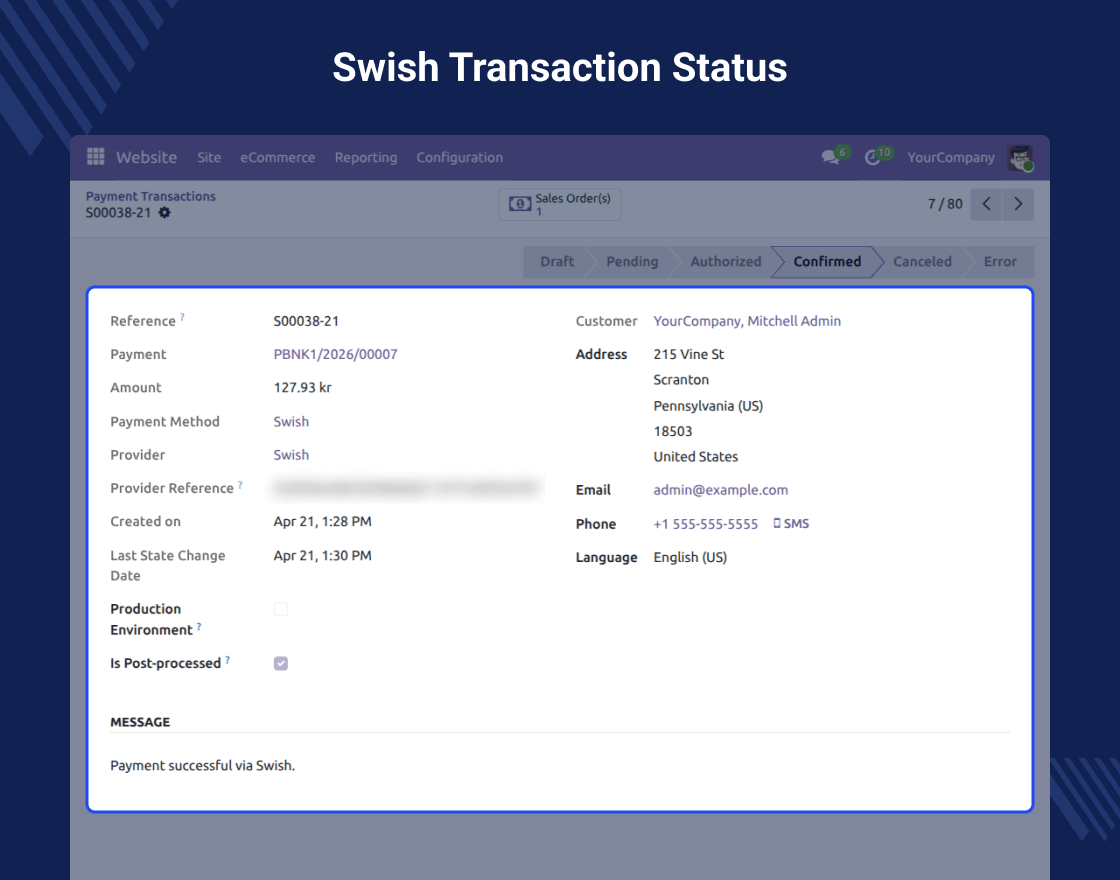Click the state Pennsylvania (US)
1120x880 pixels.
tap(709, 406)
